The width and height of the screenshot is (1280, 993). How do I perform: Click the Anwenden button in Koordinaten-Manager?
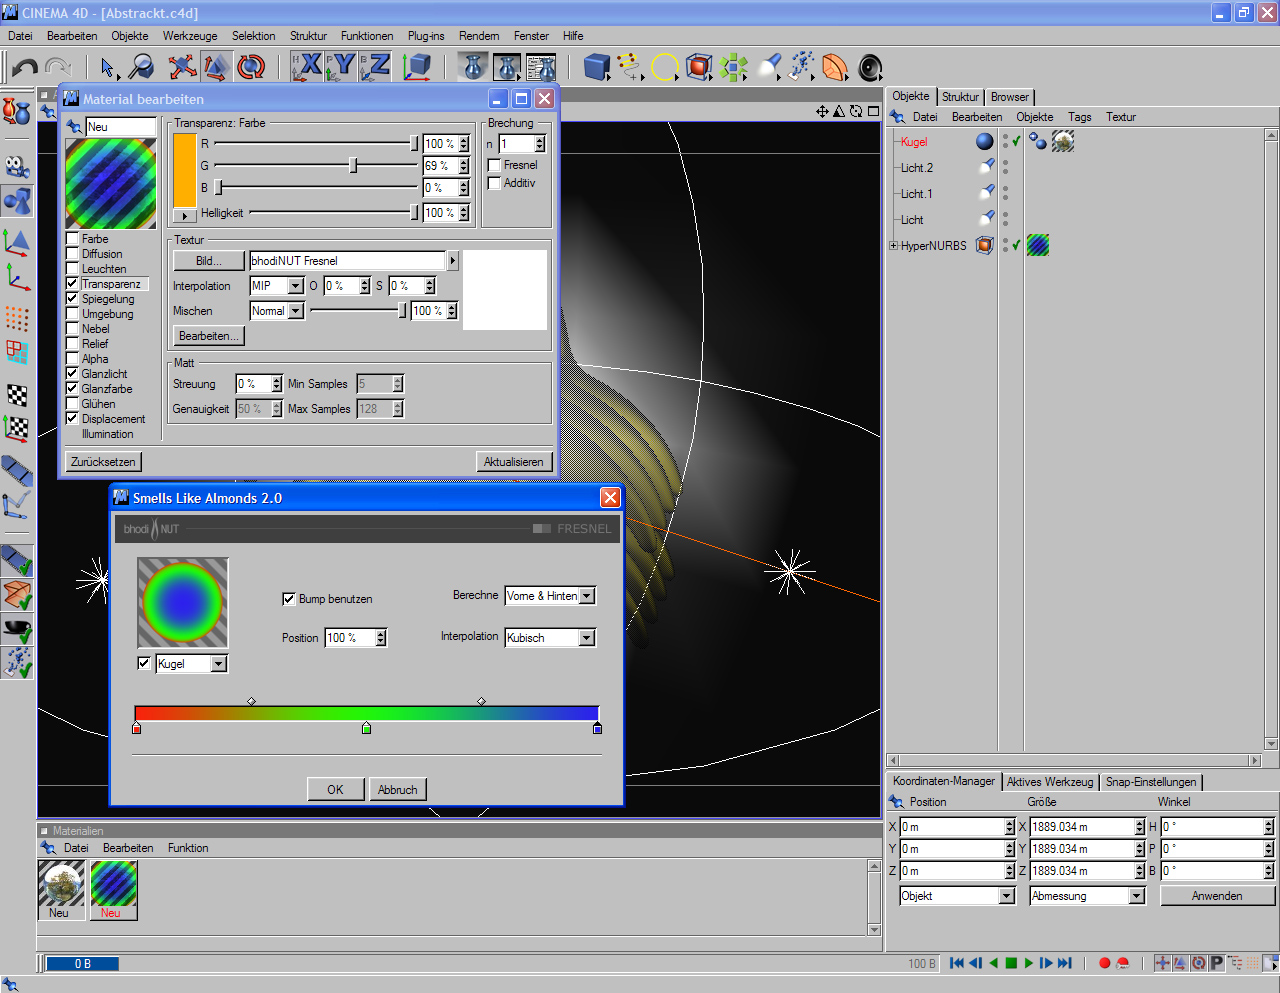(1216, 896)
